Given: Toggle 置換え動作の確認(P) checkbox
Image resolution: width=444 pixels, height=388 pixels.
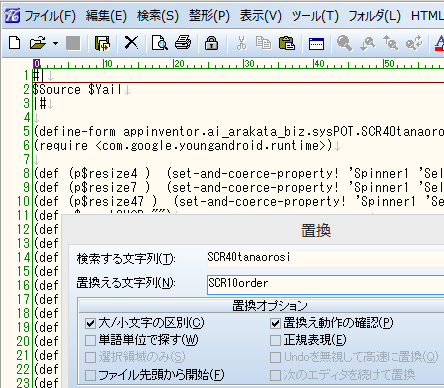Looking at the screenshot, I should pyautogui.click(x=275, y=323).
